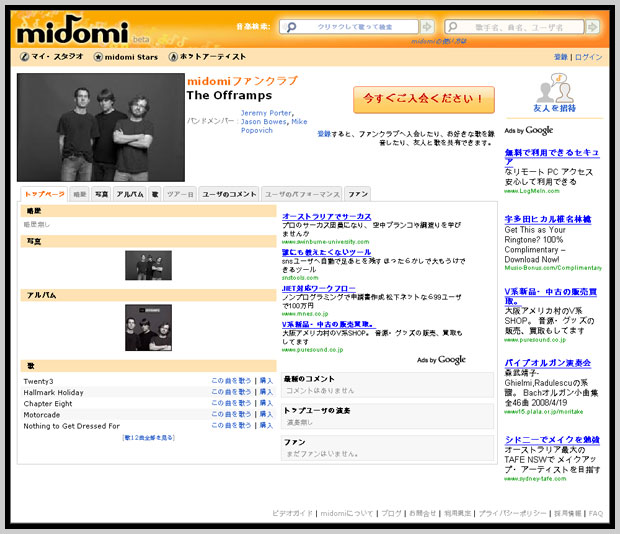Image resolution: width=620 pixels, height=534 pixels.
Task: Click the ログイン link at top right
Action: point(588,57)
